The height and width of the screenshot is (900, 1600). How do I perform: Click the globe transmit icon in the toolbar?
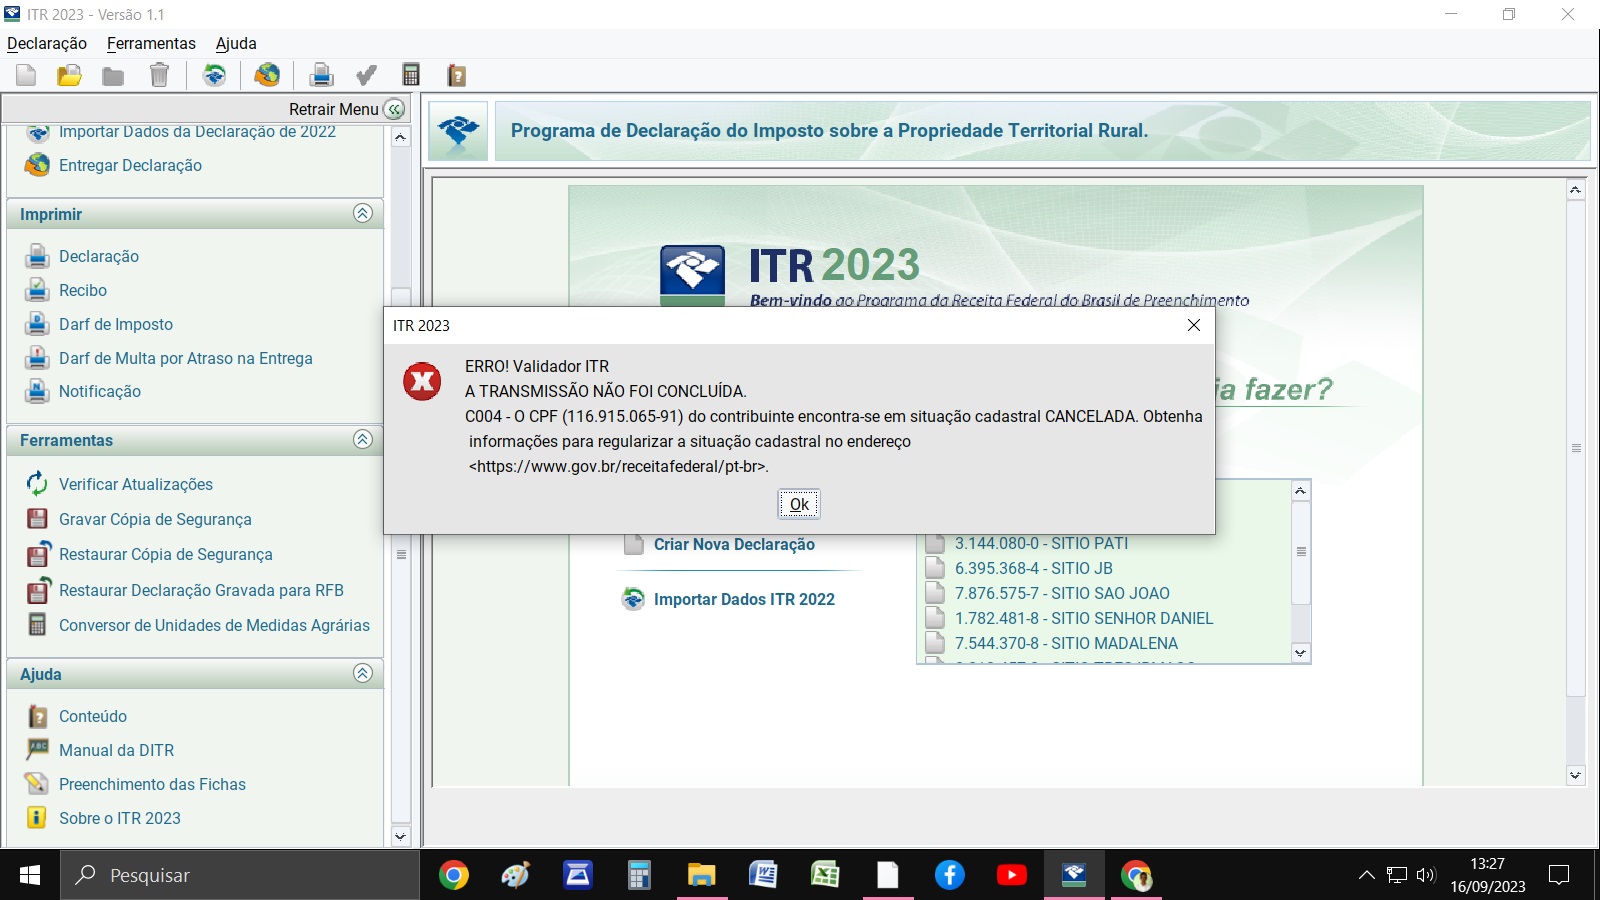(x=267, y=75)
